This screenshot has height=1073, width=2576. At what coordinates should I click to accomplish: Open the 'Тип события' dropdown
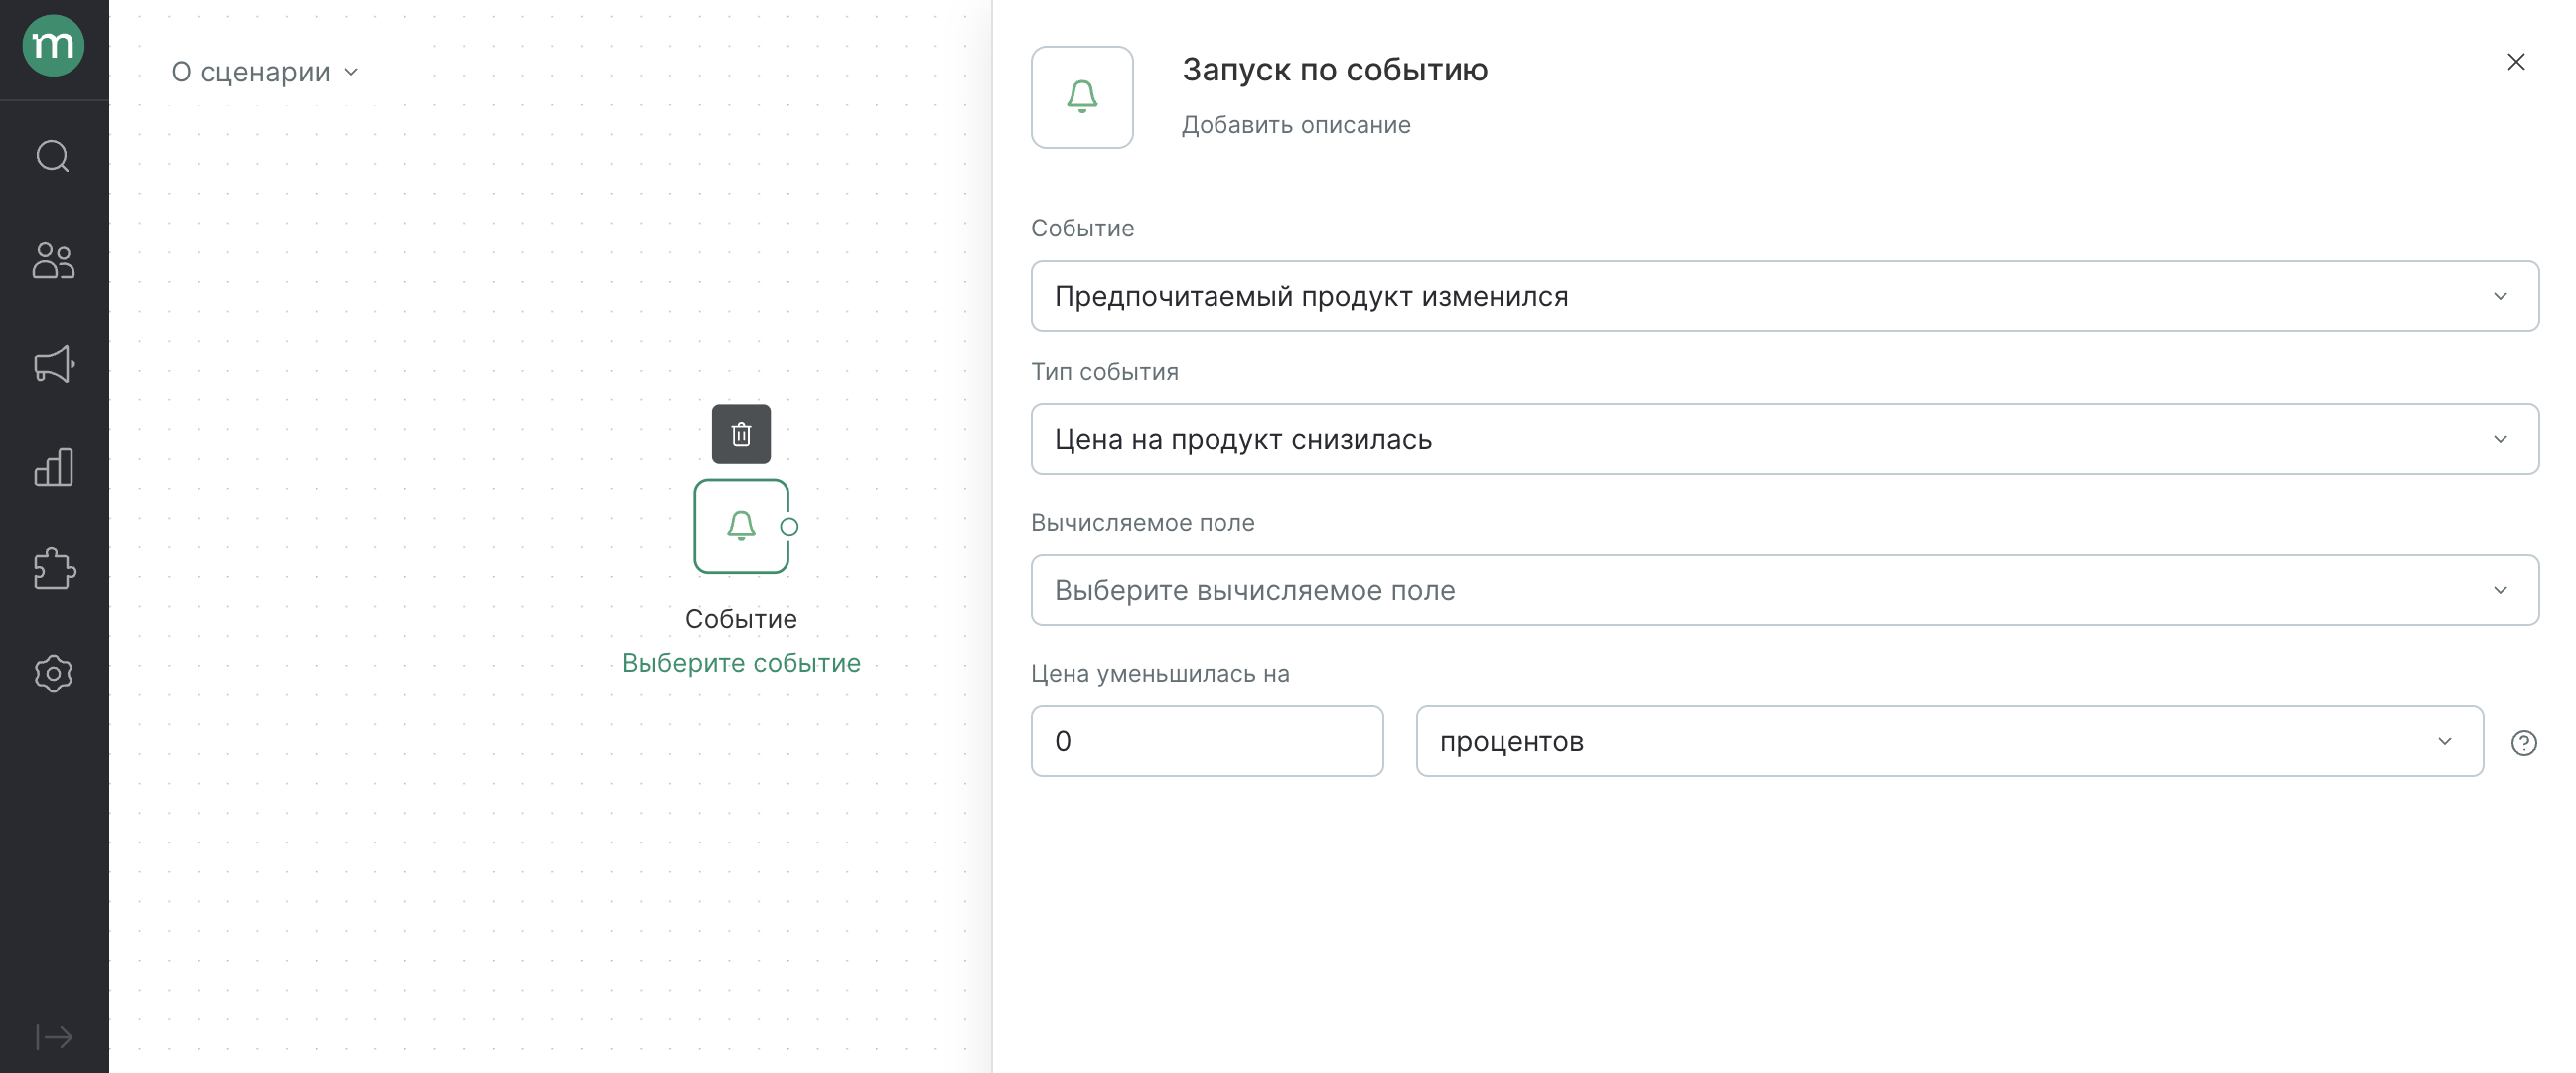point(1784,439)
